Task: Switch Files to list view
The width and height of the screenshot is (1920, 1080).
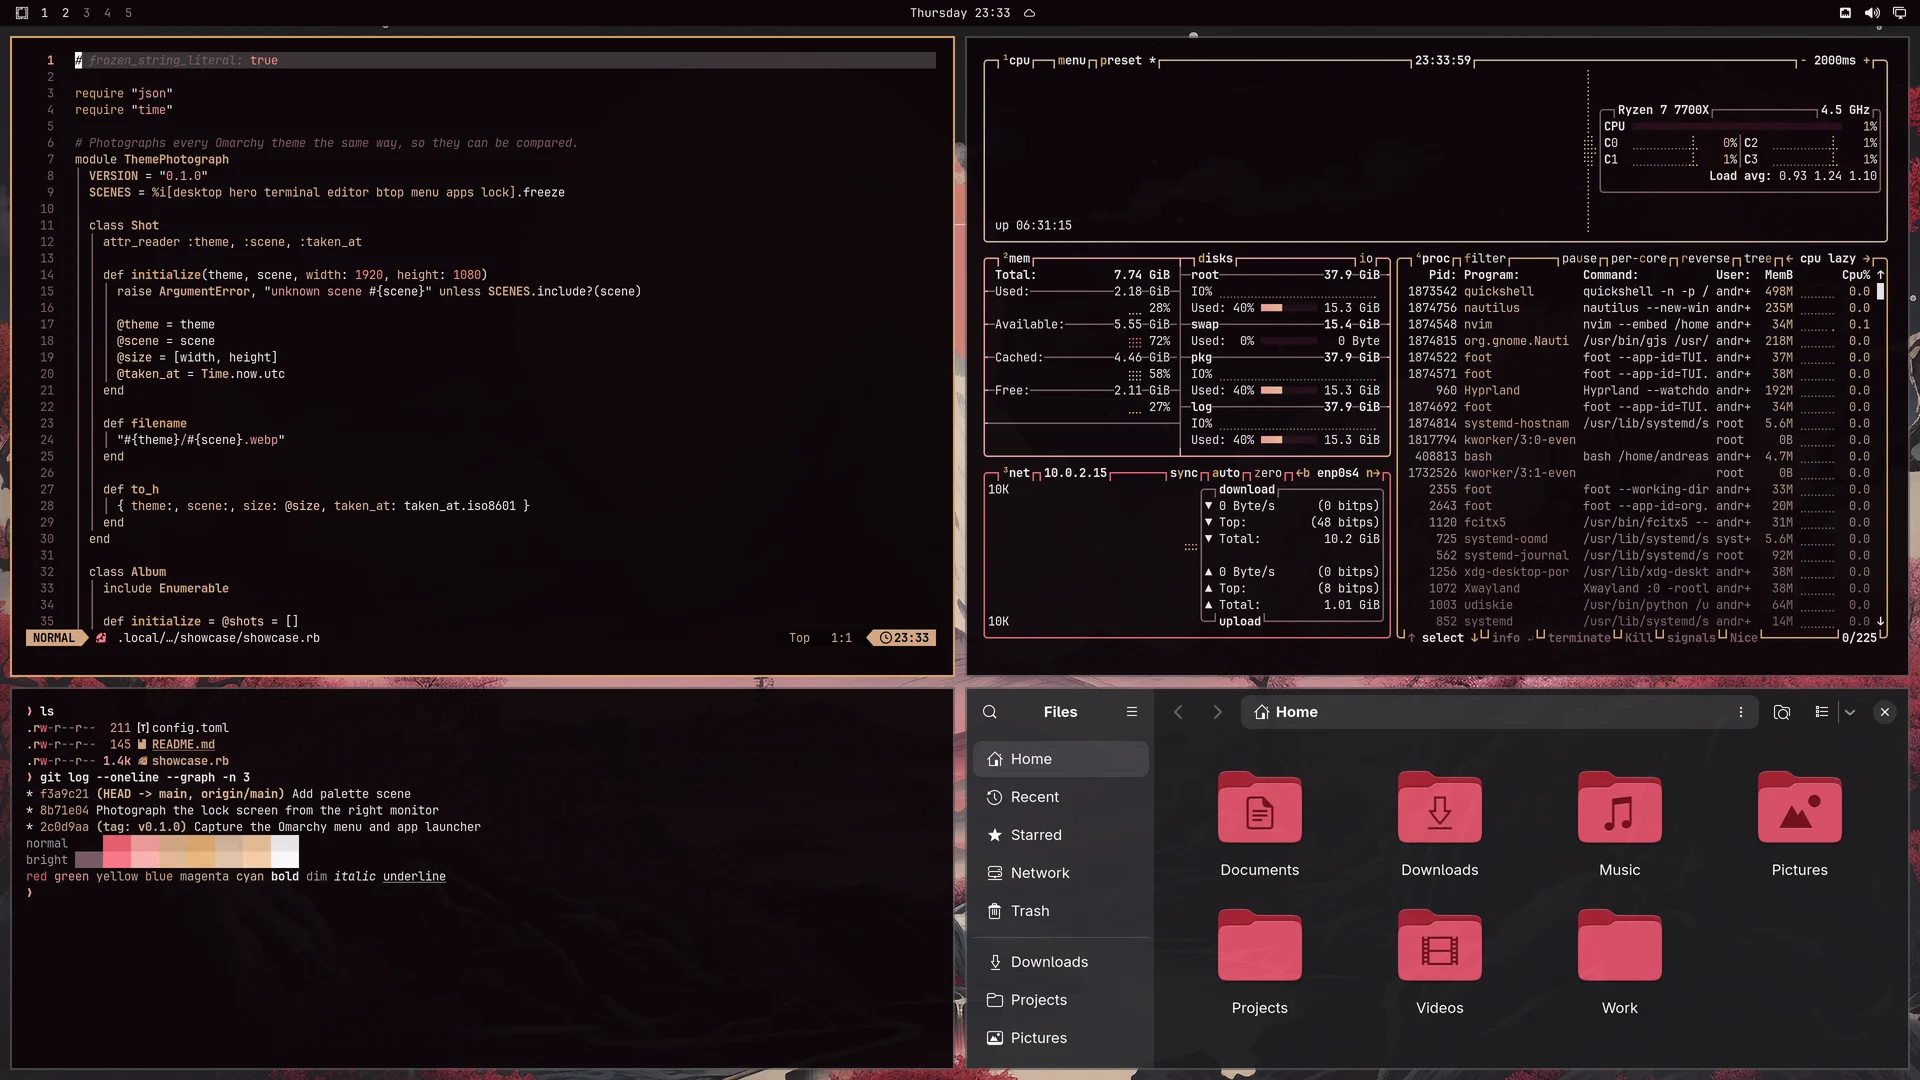Action: (x=1821, y=712)
